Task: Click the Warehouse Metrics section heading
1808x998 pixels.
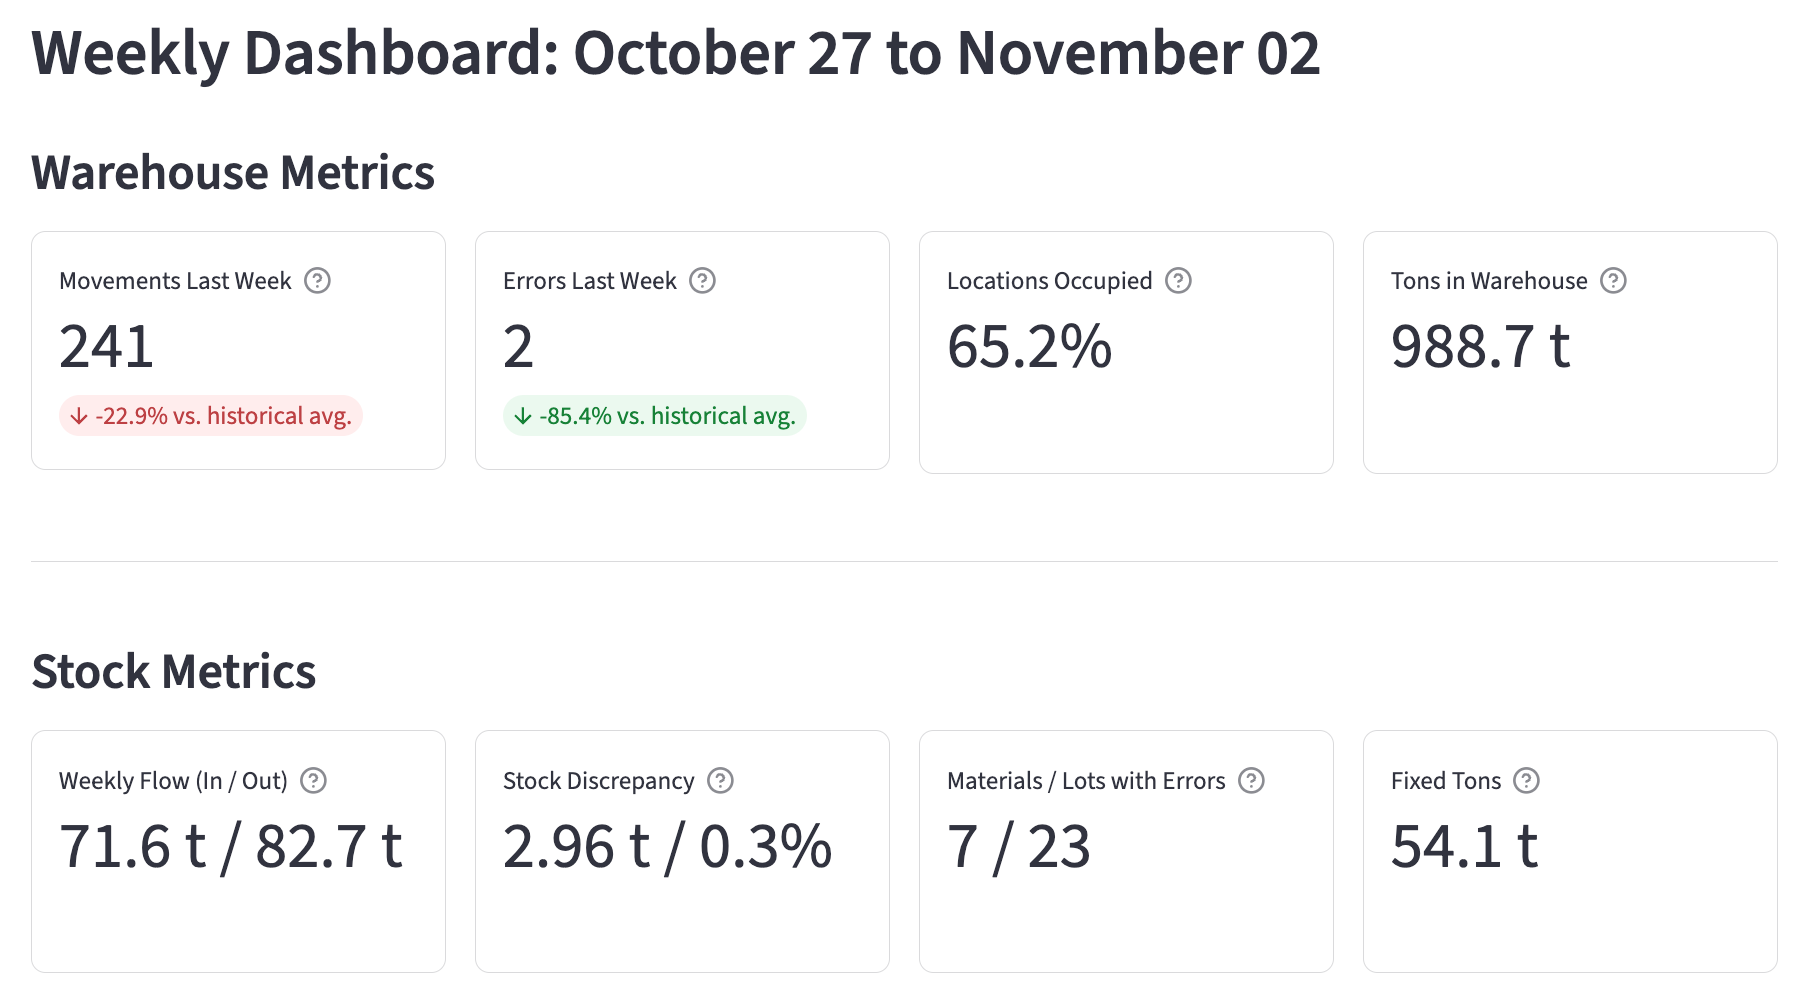Action: click(x=234, y=173)
